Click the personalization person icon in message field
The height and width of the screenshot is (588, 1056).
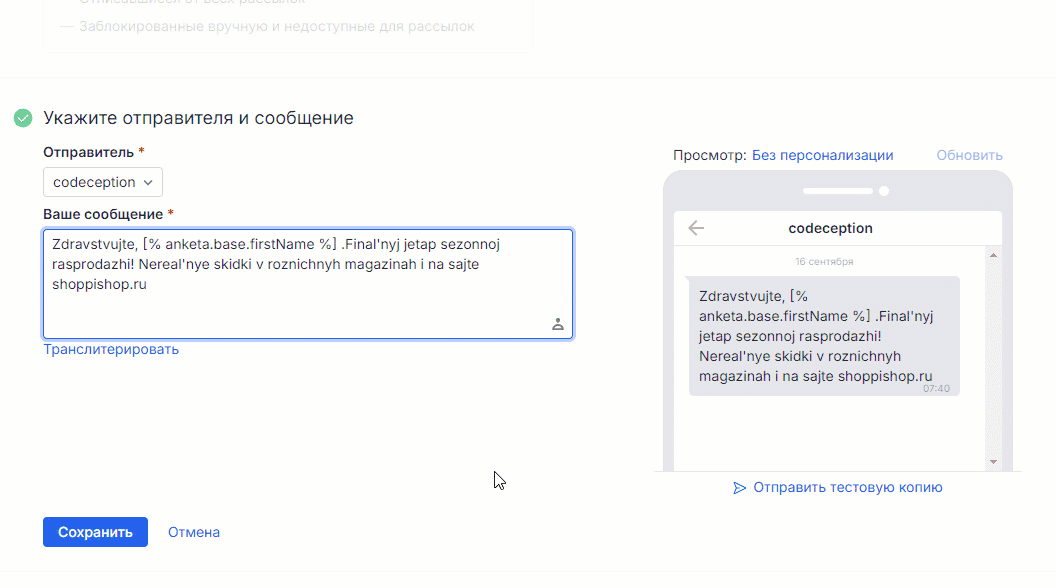pyautogui.click(x=558, y=324)
